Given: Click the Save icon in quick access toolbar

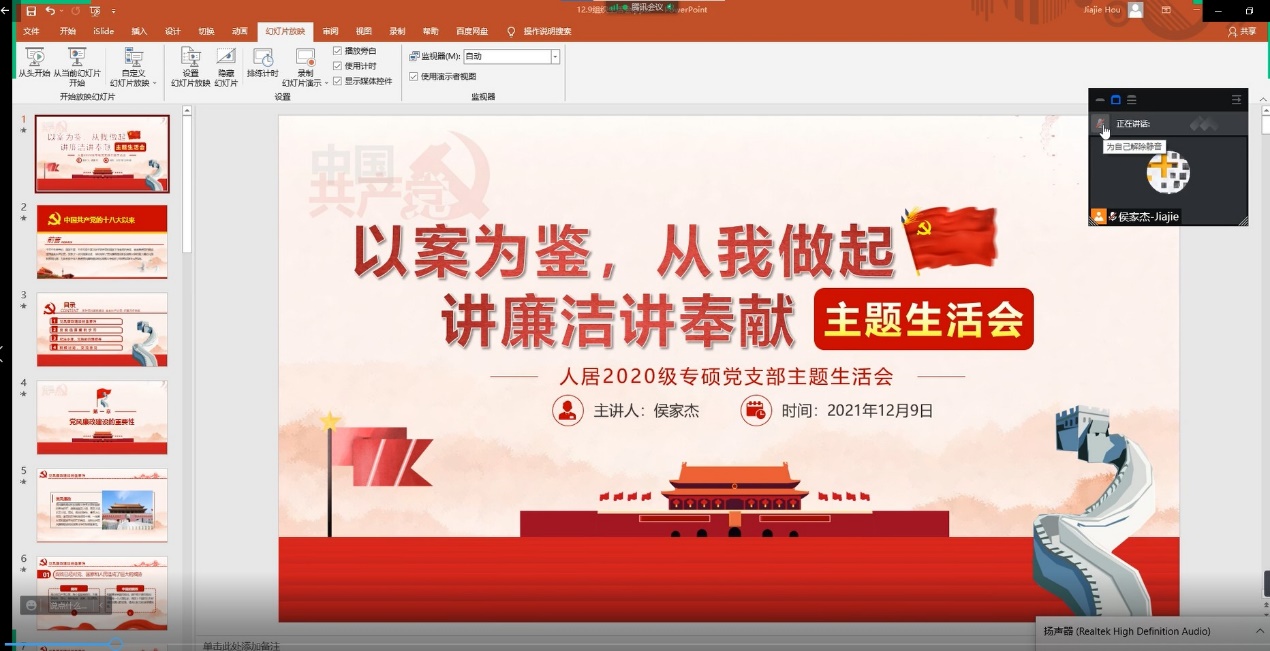Looking at the screenshot, I should coord(31,11).
